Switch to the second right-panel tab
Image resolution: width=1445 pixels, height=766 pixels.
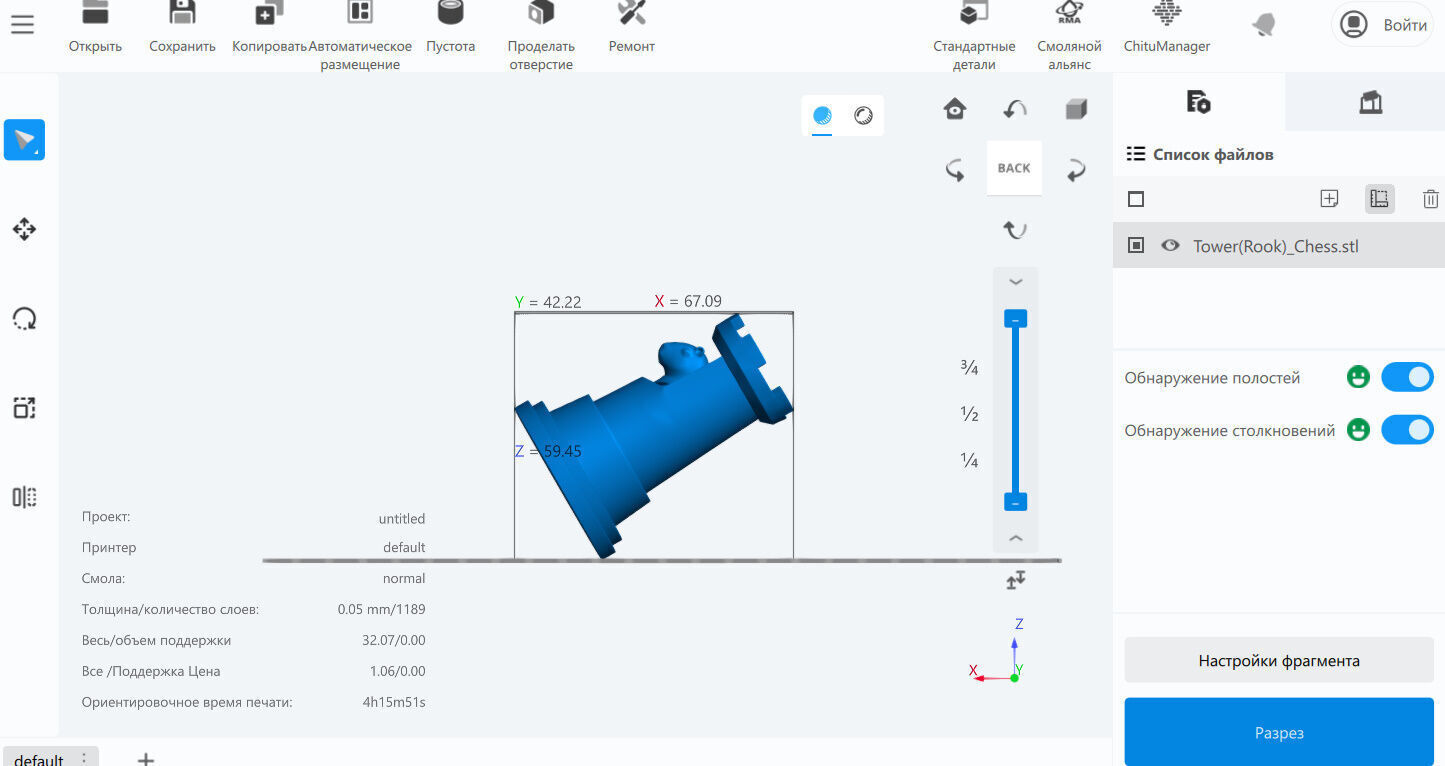(1370, 102)
